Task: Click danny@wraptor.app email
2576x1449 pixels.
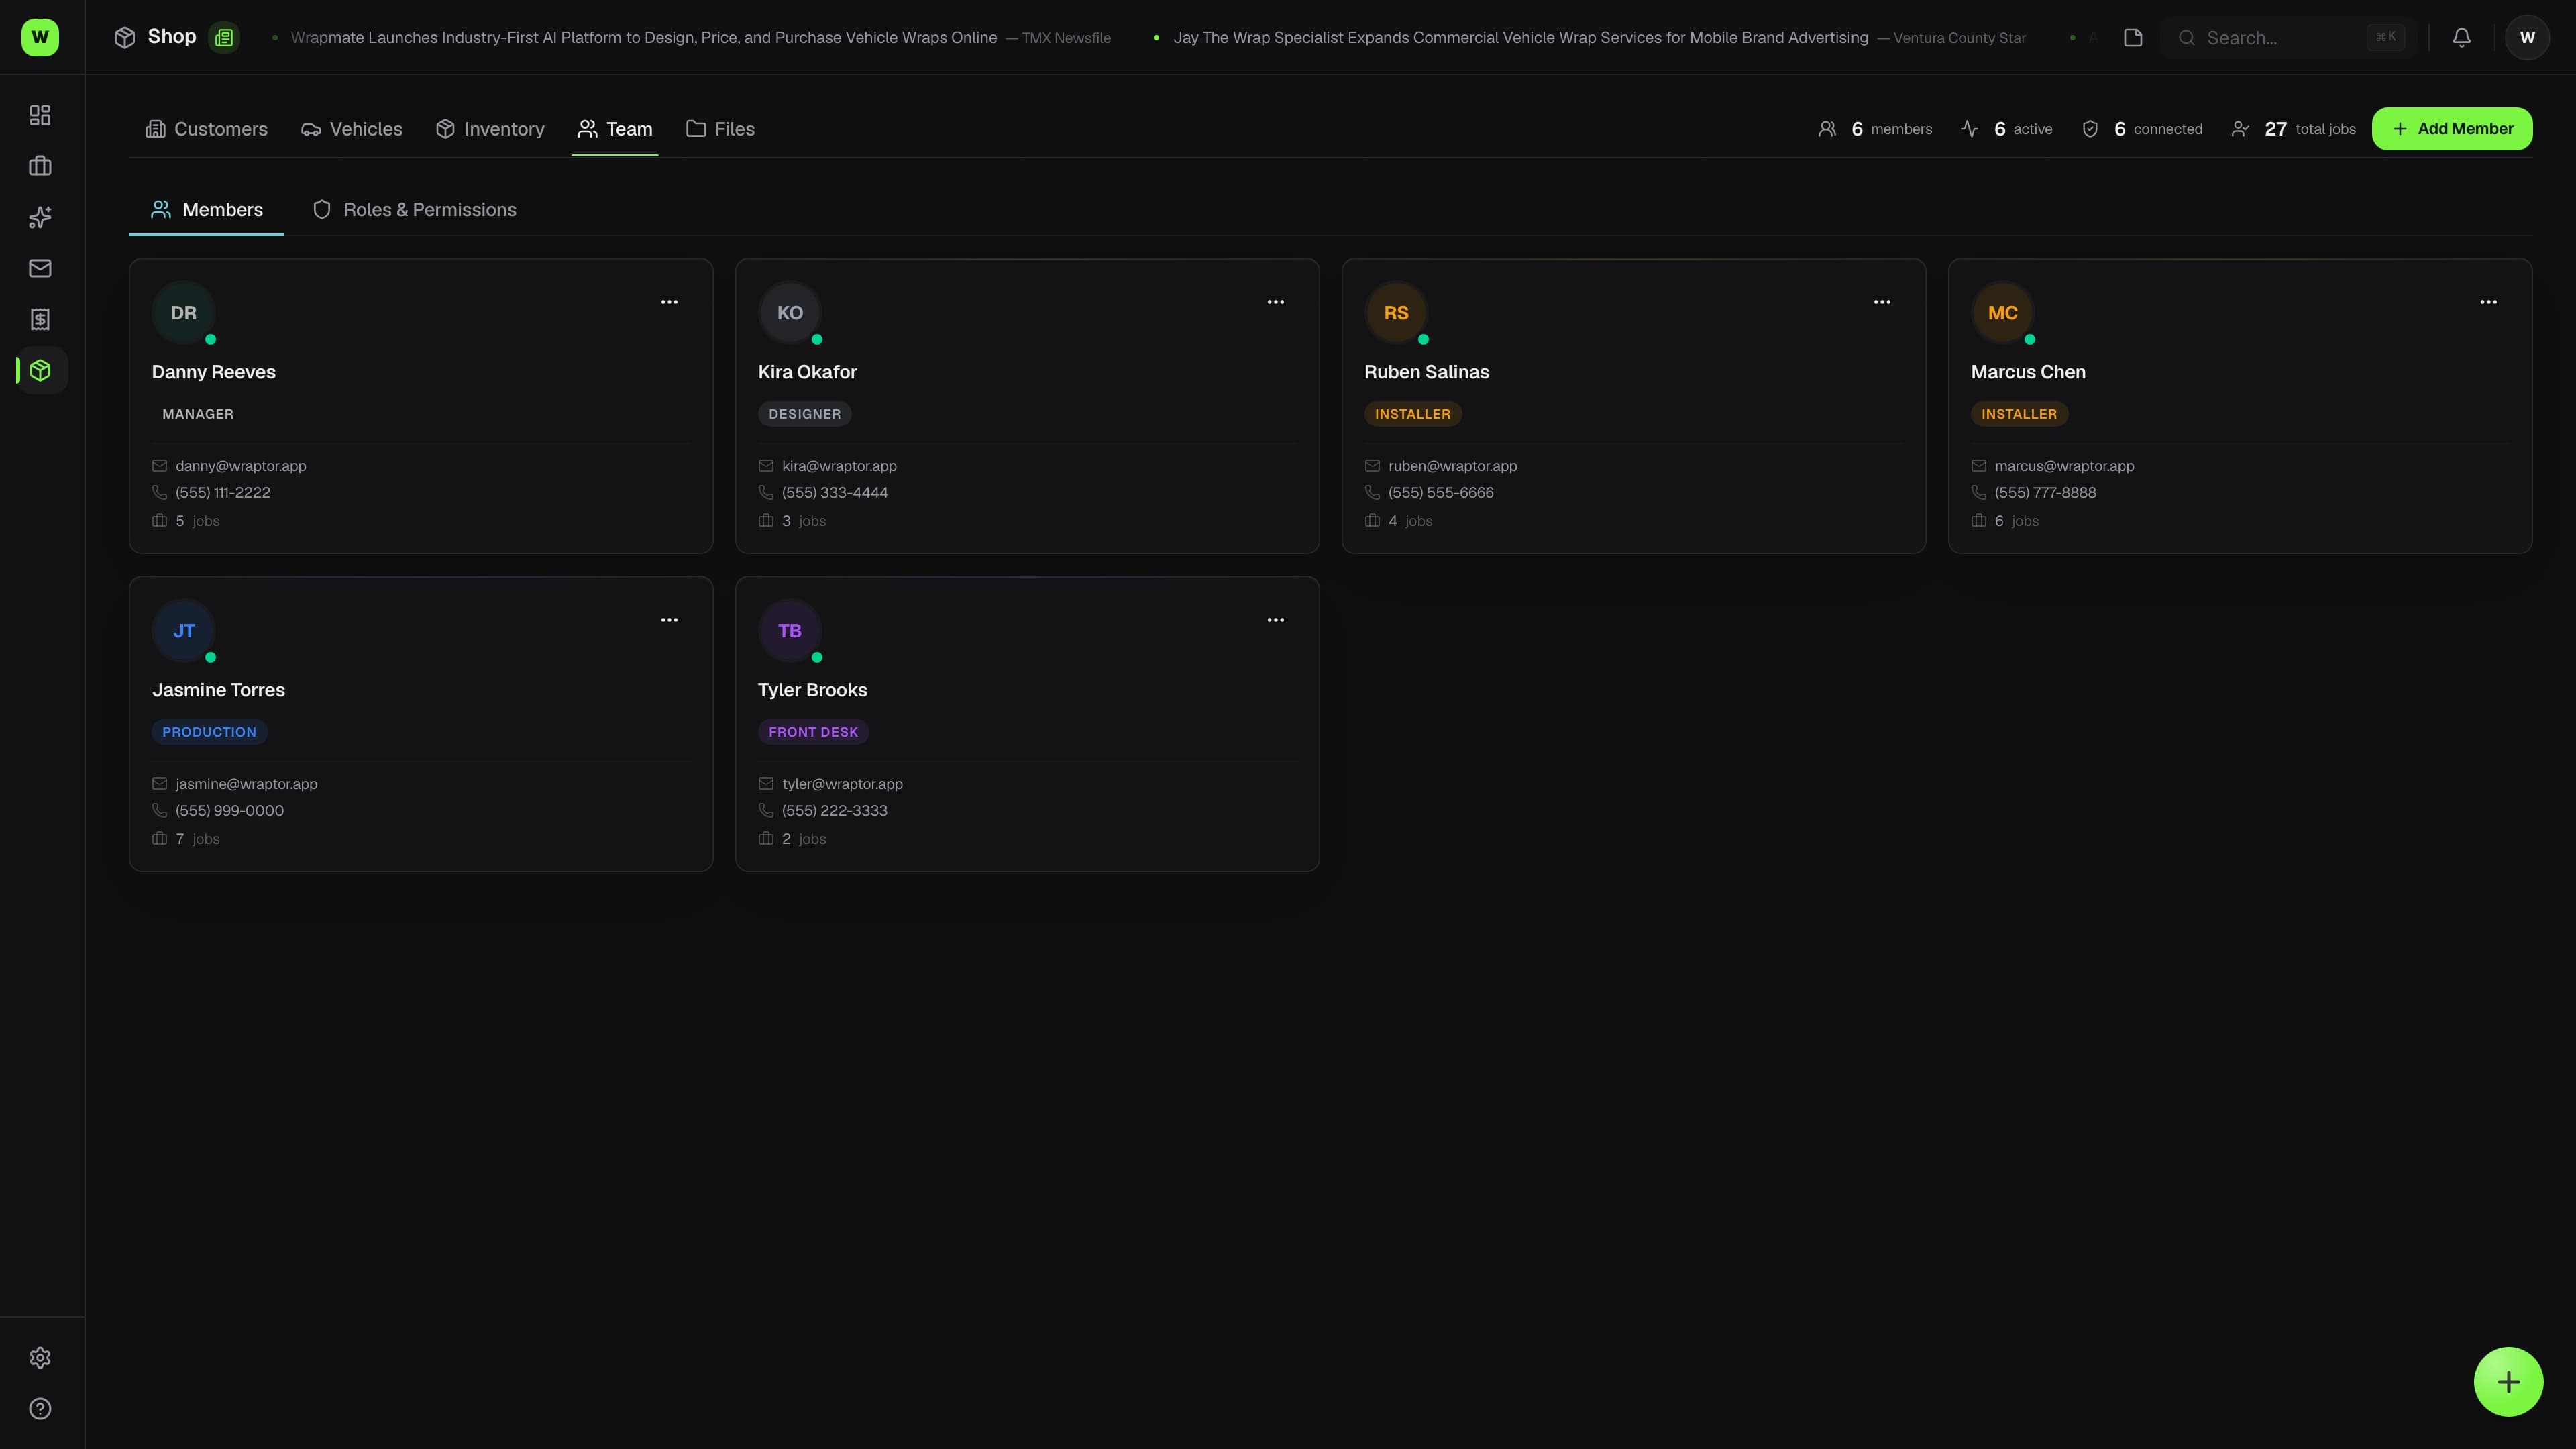Action: [241, 466]
